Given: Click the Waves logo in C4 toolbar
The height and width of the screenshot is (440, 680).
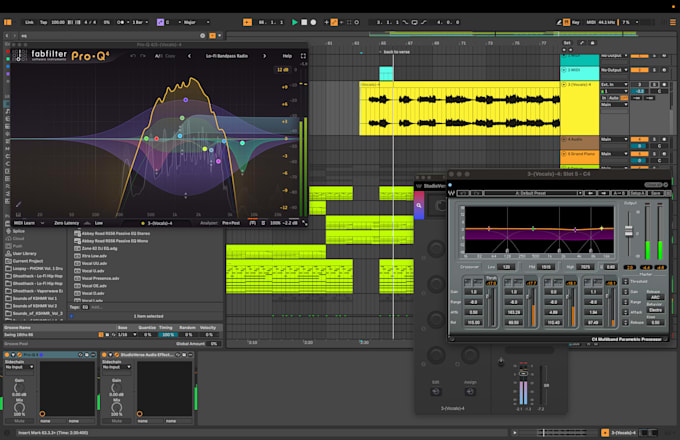Looking at the screenshot, I should coord(451,193).
